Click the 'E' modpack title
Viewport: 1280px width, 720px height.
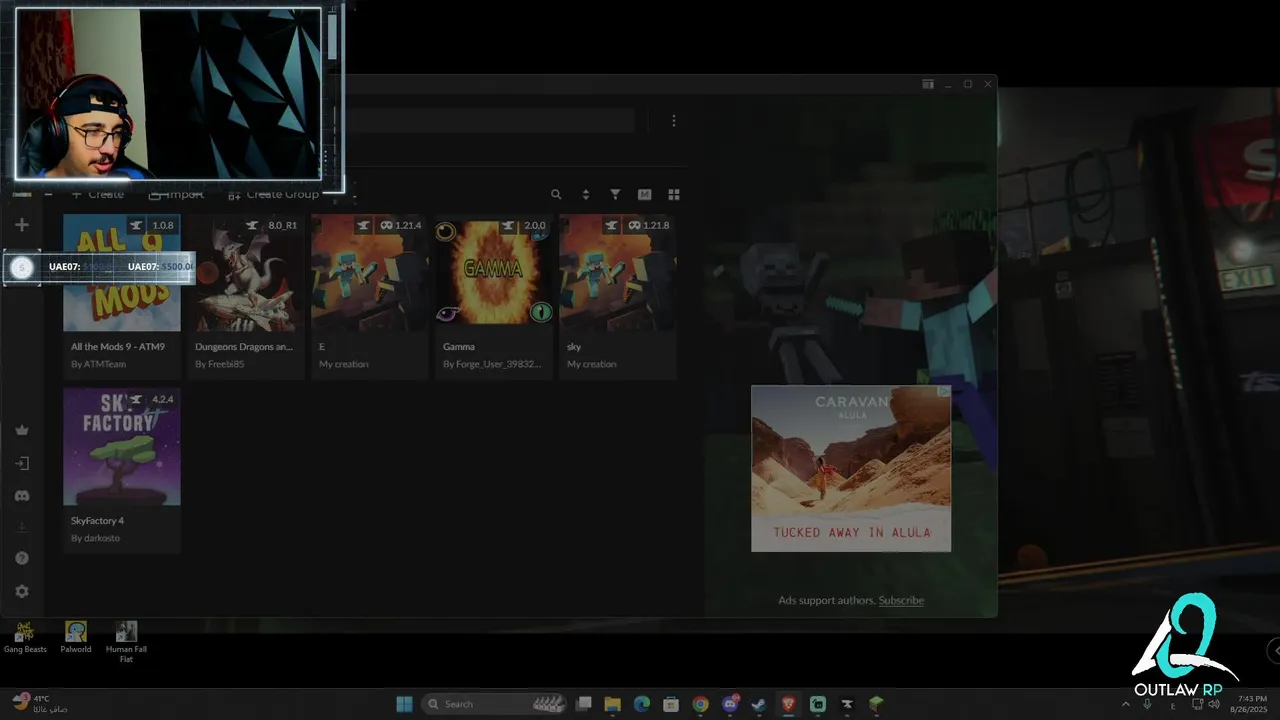point(322,347)
